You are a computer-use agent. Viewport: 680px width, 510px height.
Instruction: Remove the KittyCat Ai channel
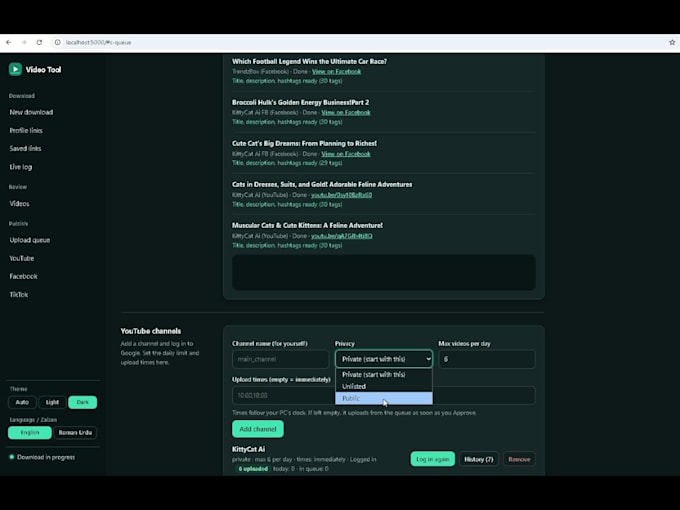[x=519, y=459]
